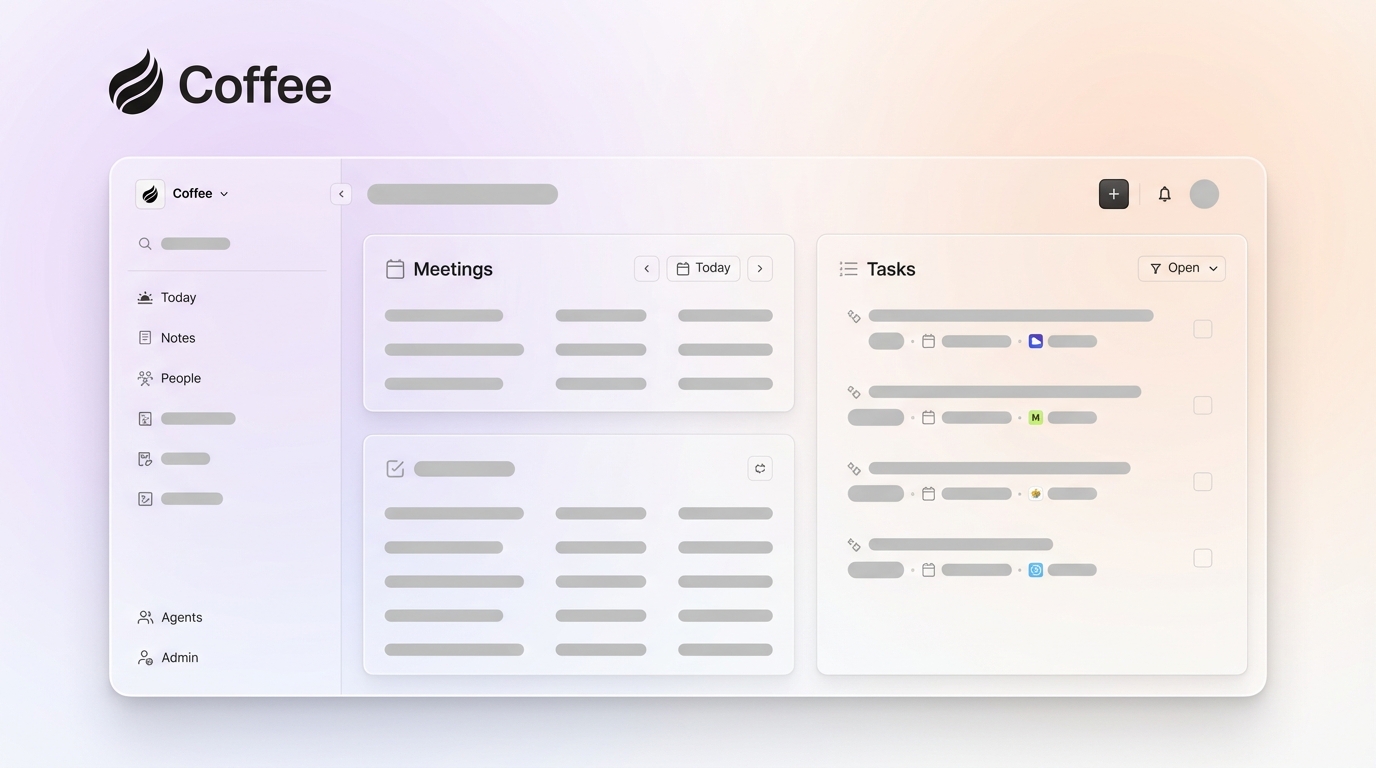The height and width of the screenshot is (768, 1376).
Task: Click the search magnifier in sidebar
Action: click(145, 244)
